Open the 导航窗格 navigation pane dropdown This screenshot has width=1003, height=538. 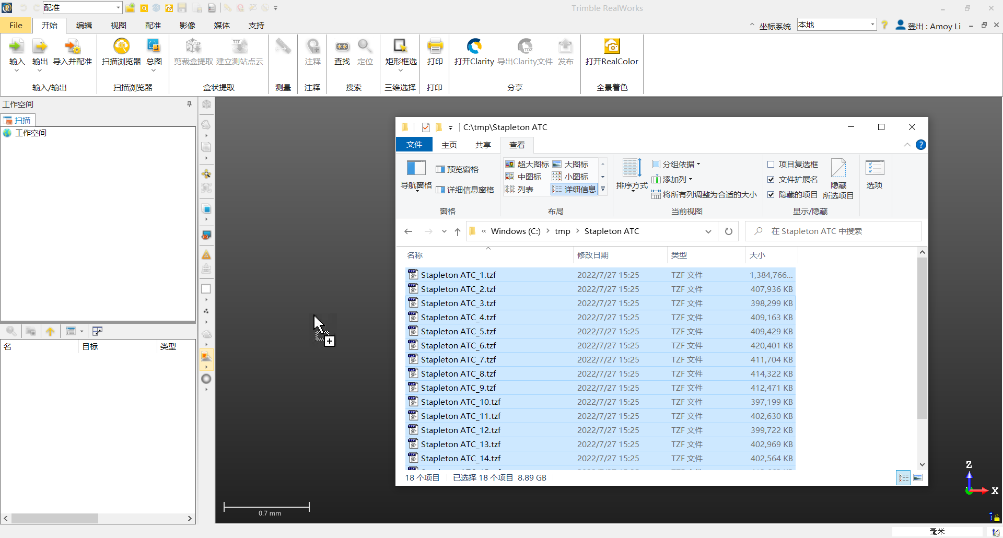pos(416,176)
